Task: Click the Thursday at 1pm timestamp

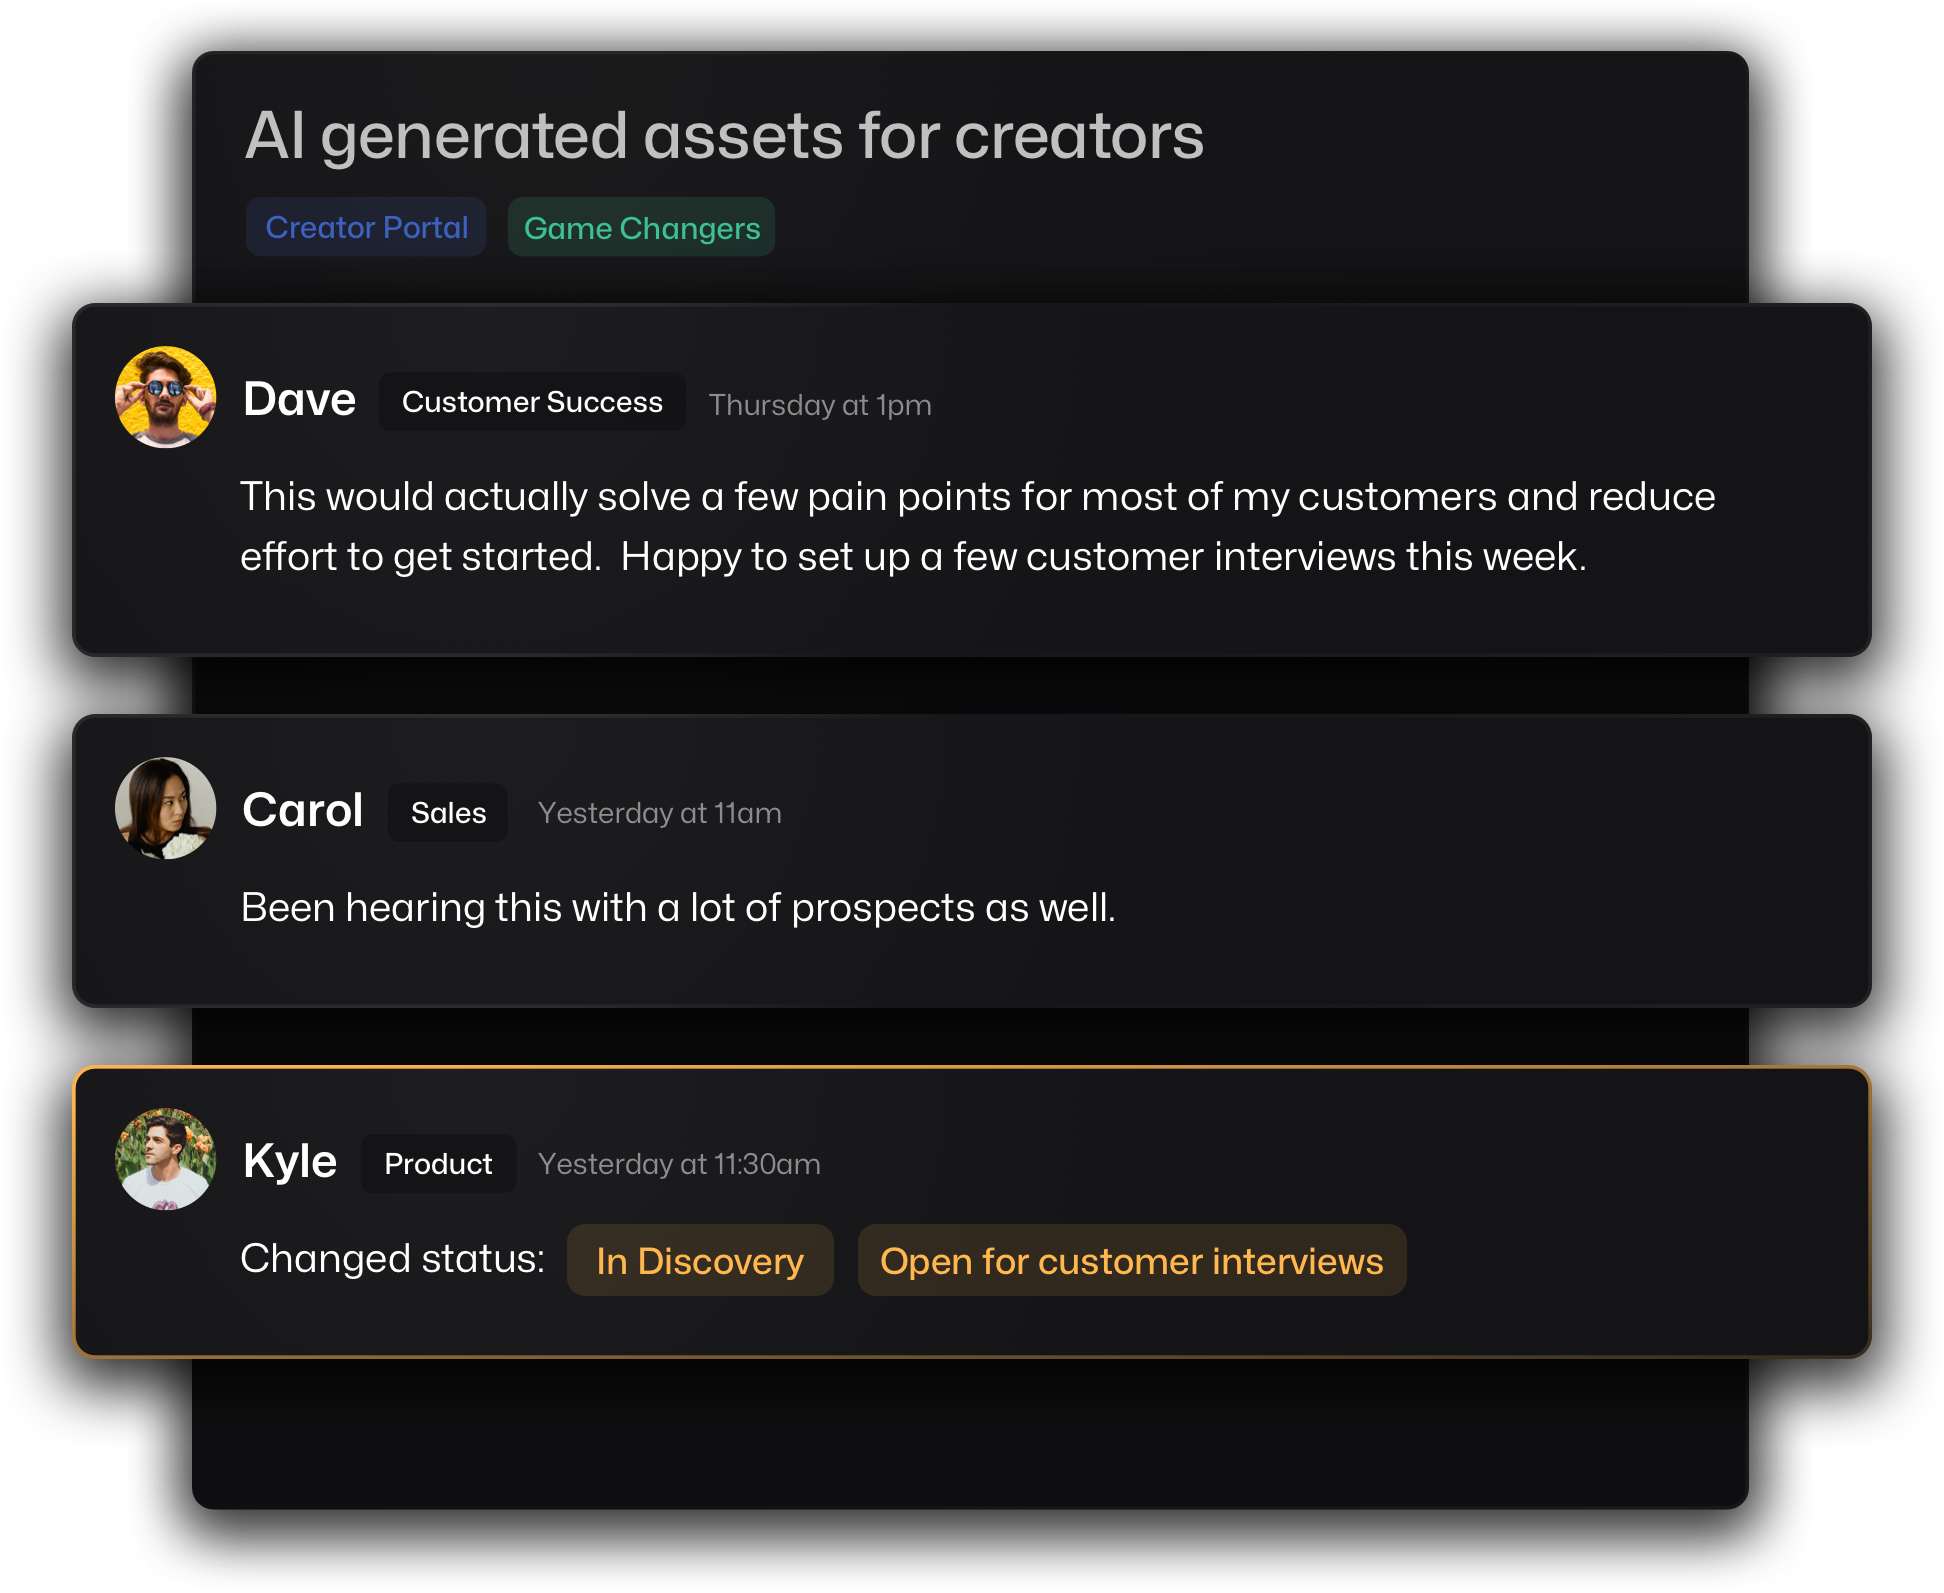Action: click(x=820, y=405)
